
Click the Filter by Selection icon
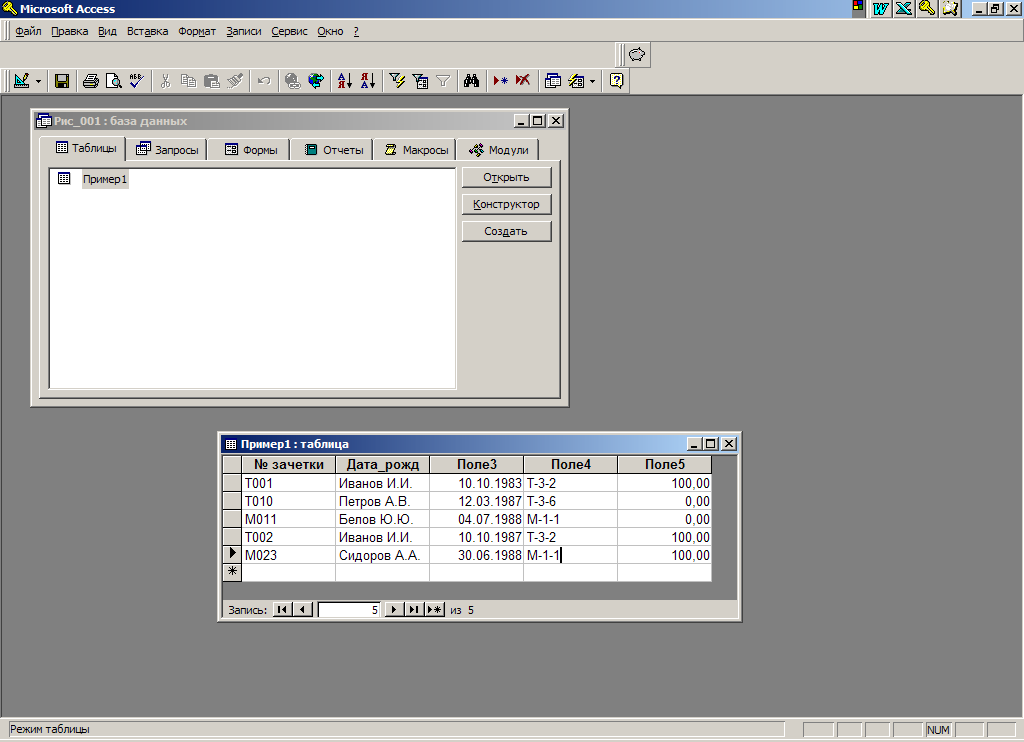(x=397, y=81)
